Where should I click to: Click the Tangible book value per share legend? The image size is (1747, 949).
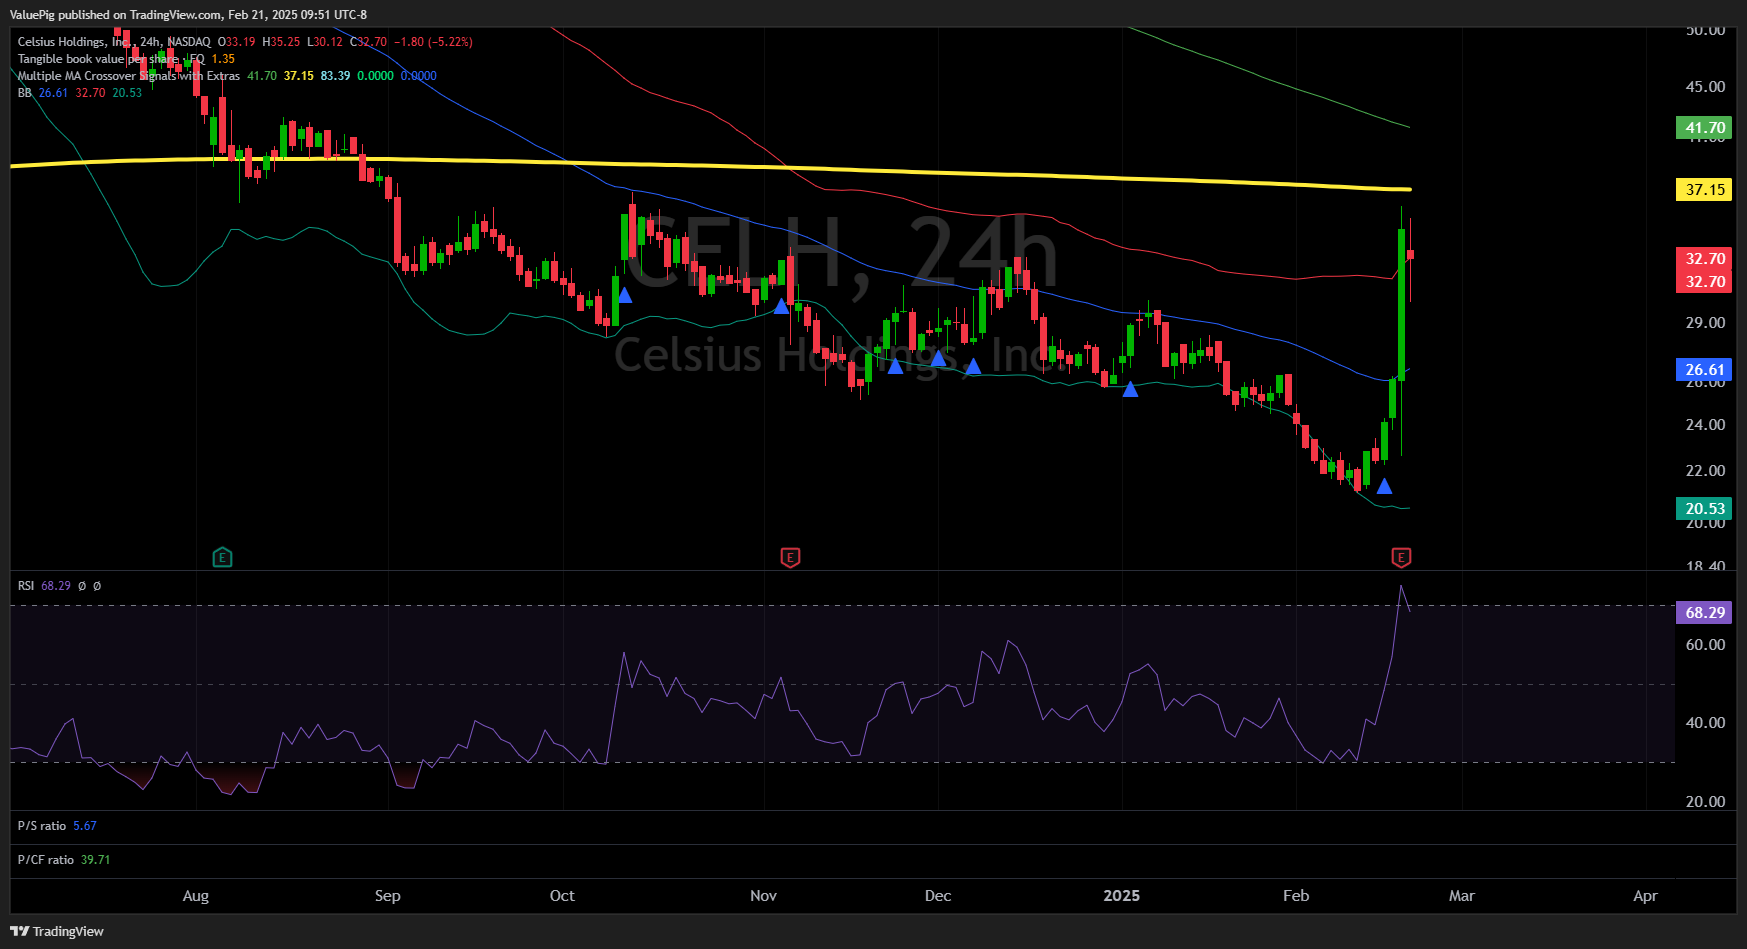coord(111,59)
